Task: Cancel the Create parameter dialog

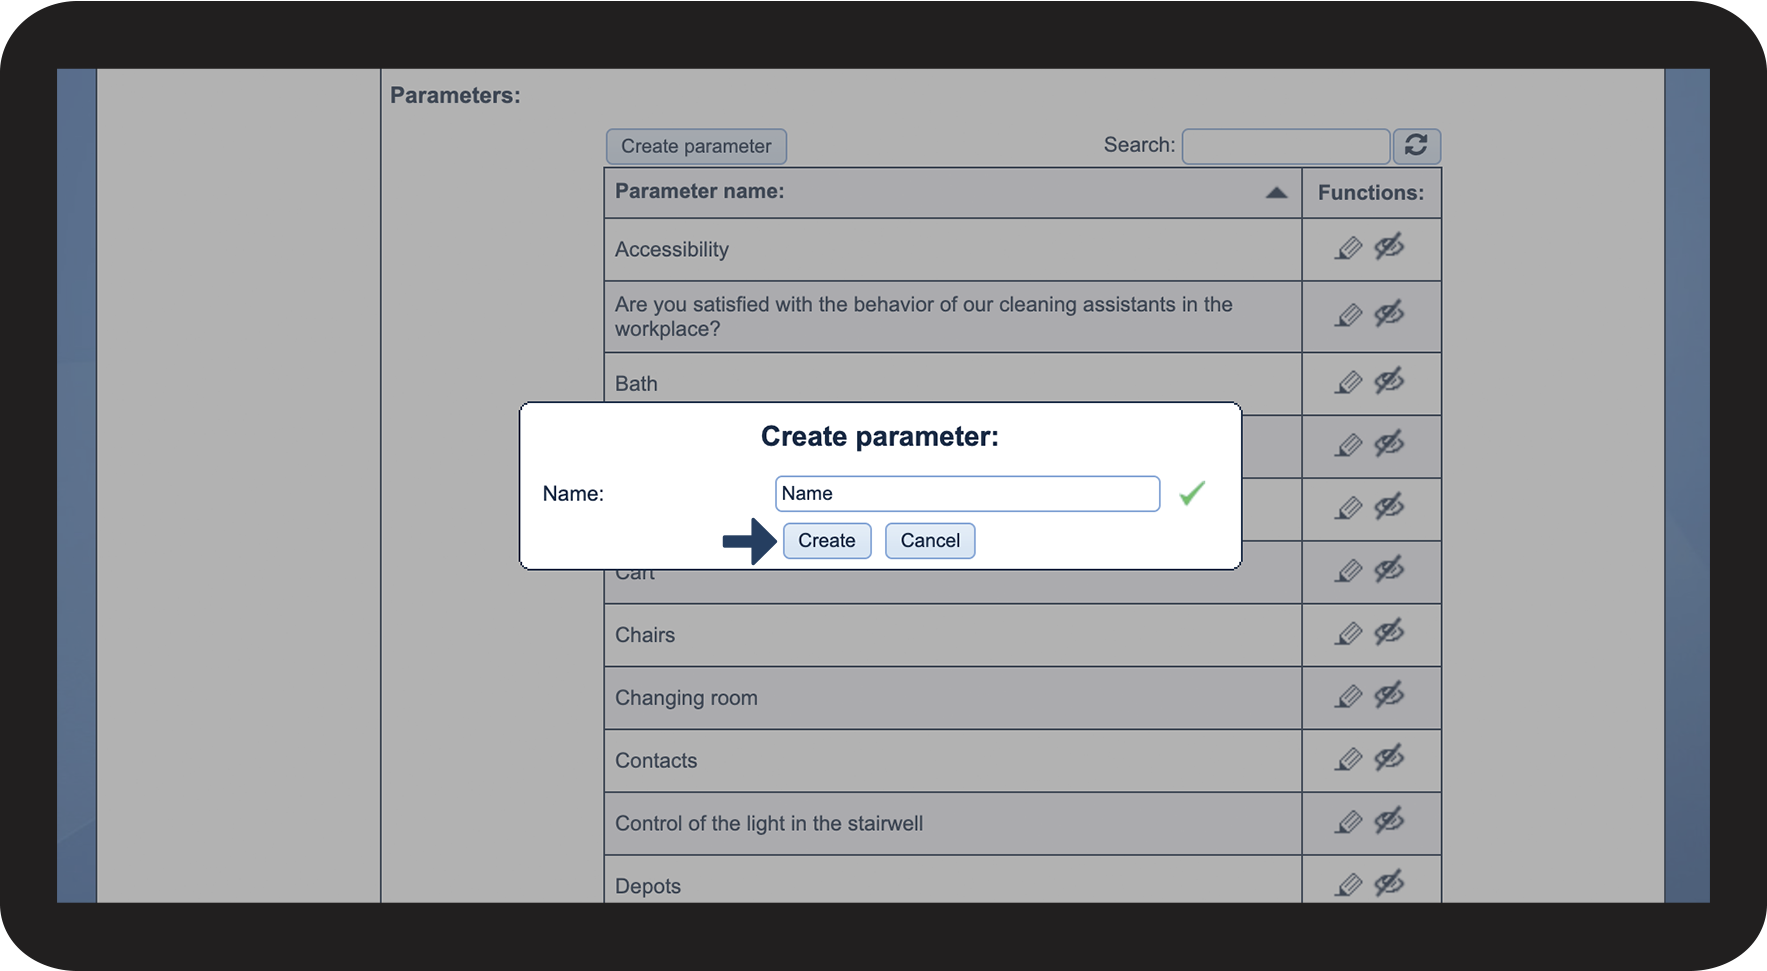Action: coord(930,541)
